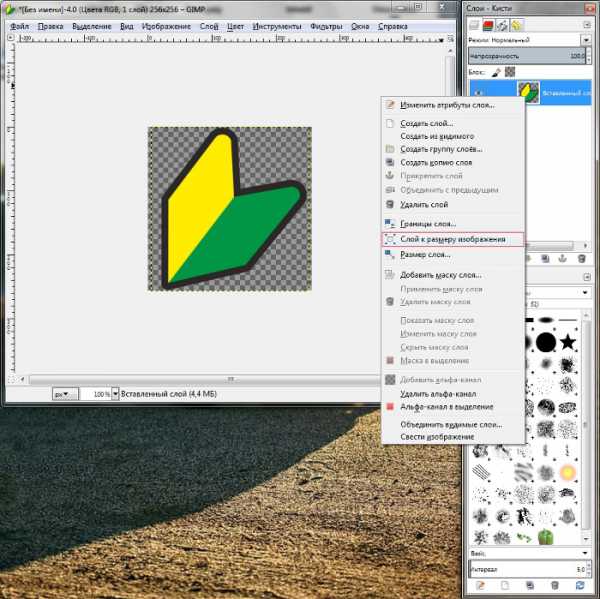This screenshot has height=599, width=600.
Task: Choose 'Альфа-канал в выделение' in context menu
Action: tap(453, 406)
